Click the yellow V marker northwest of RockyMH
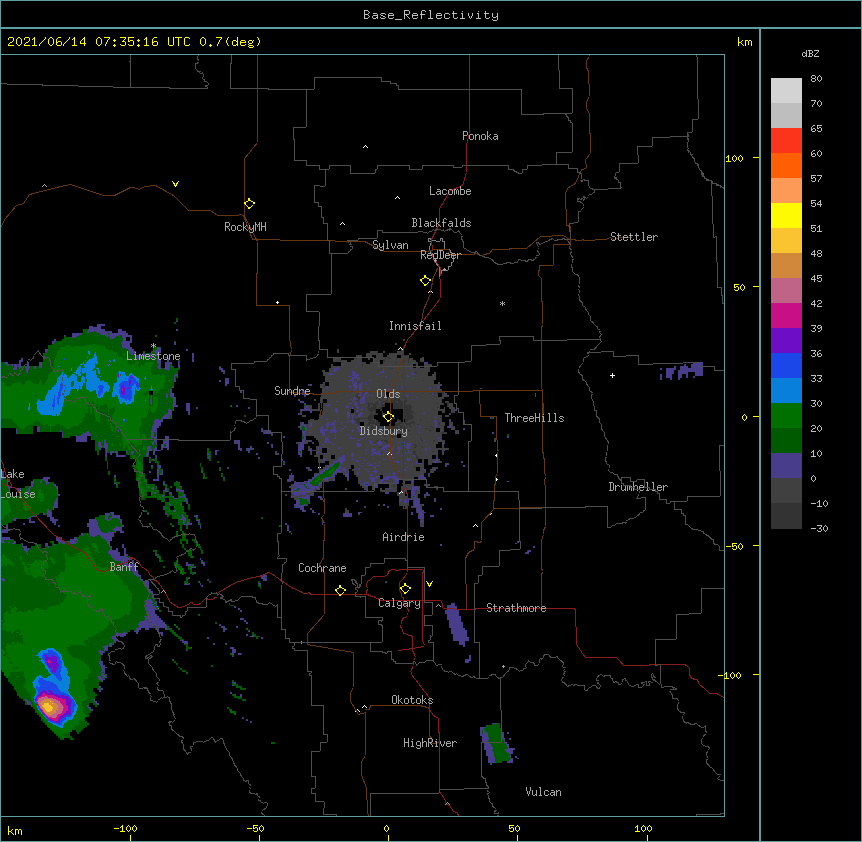 coord(175,184)
